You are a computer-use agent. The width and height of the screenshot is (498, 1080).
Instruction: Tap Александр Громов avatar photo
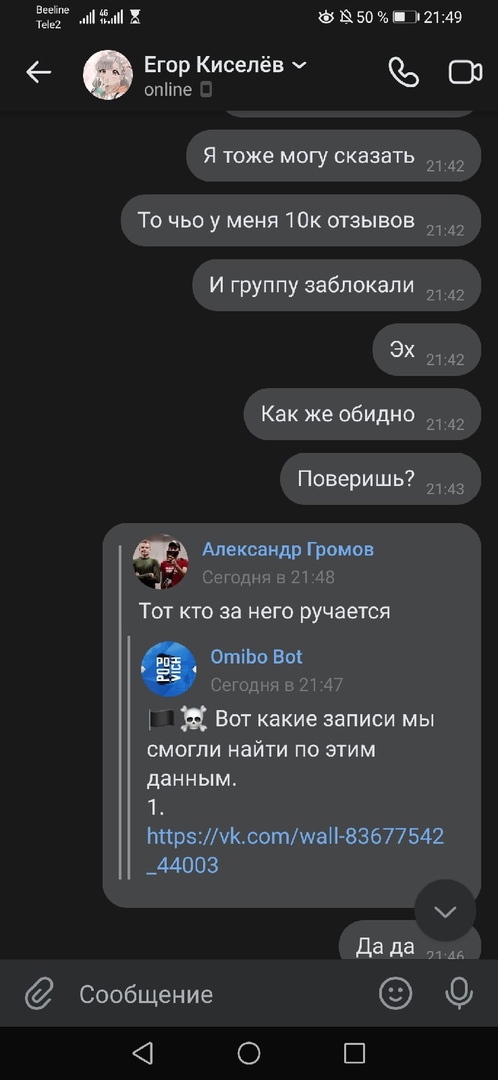(160, 561)
